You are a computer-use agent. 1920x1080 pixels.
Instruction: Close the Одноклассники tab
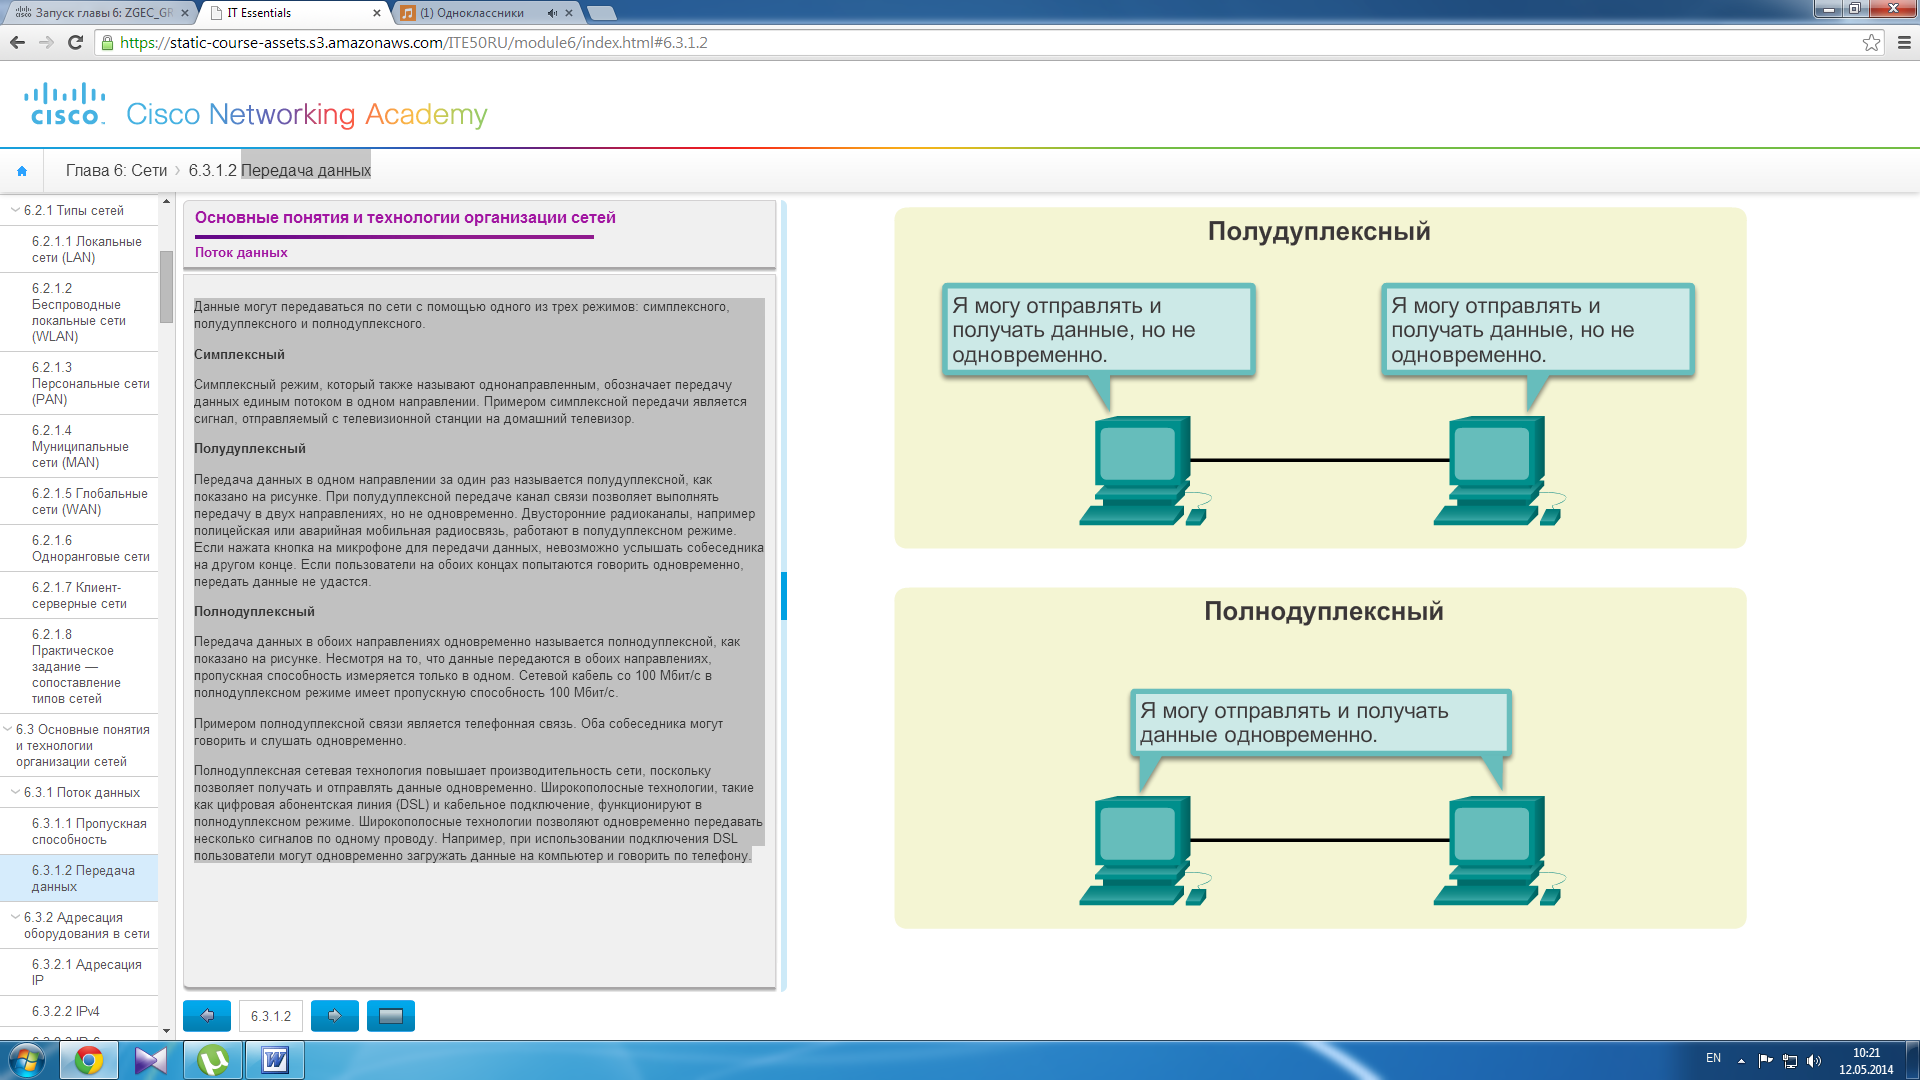[569, 13]
